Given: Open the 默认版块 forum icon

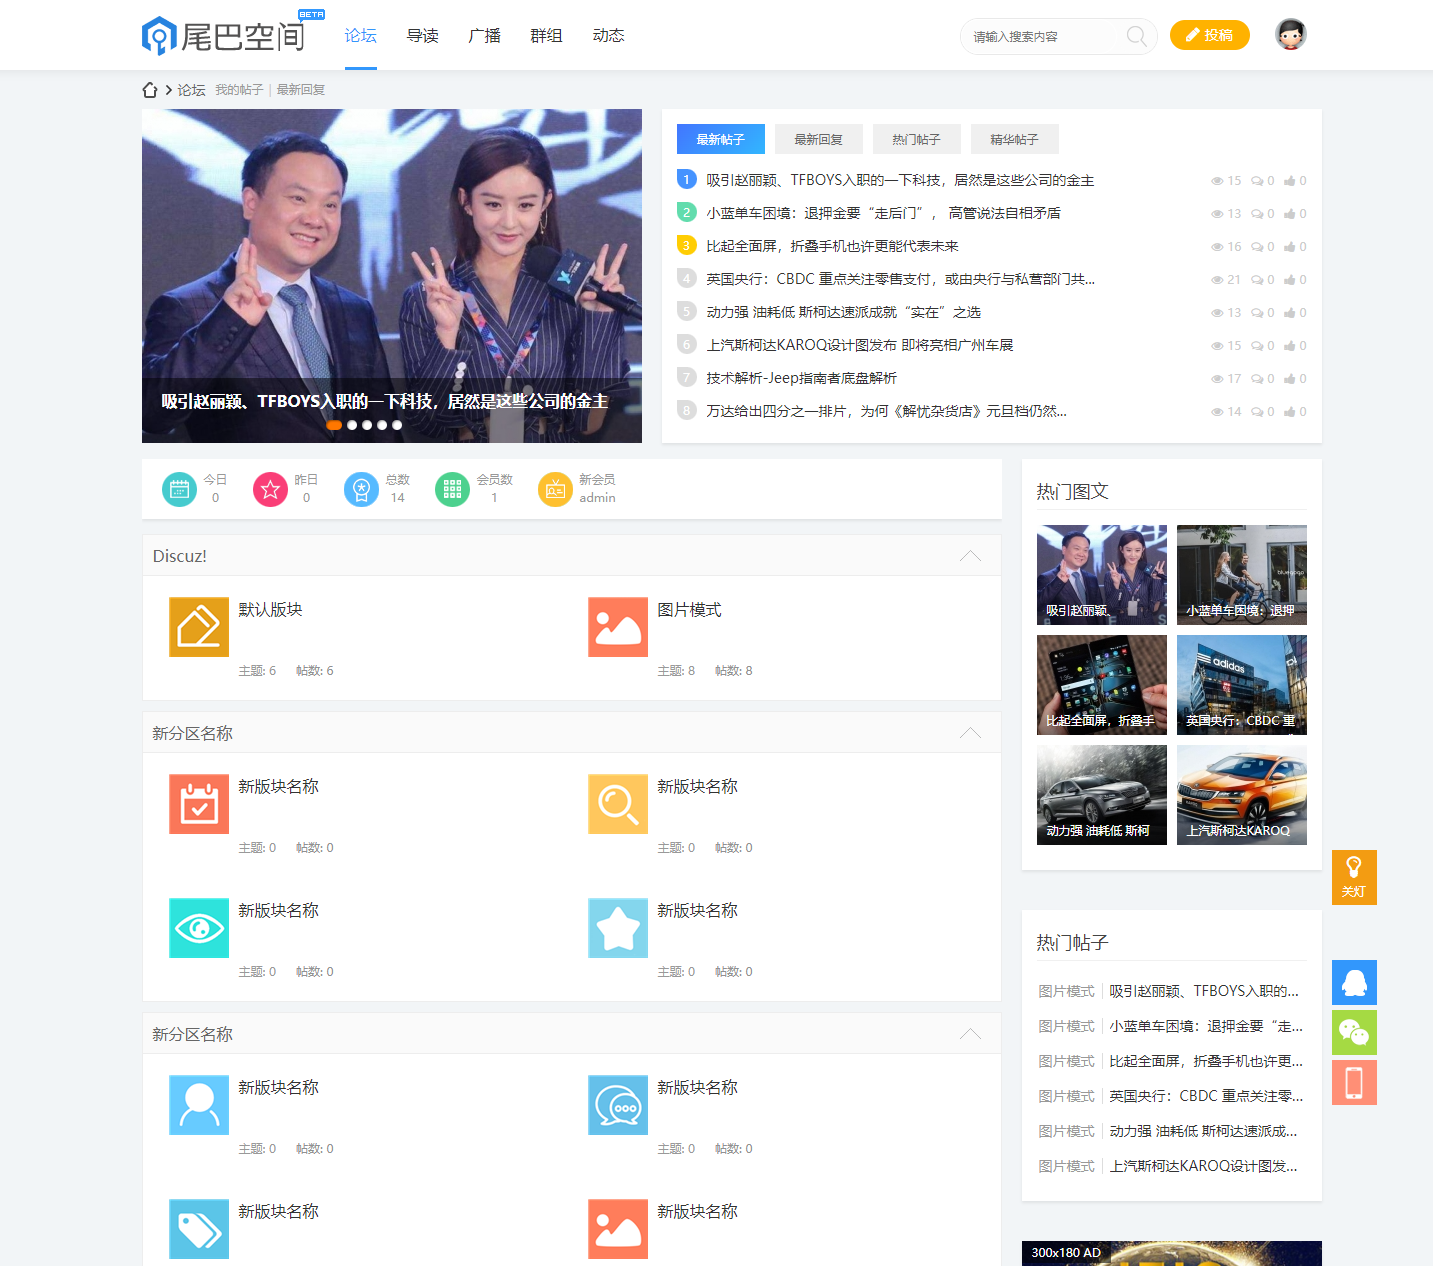Looking at the screenshot, I should pos(199,627).
